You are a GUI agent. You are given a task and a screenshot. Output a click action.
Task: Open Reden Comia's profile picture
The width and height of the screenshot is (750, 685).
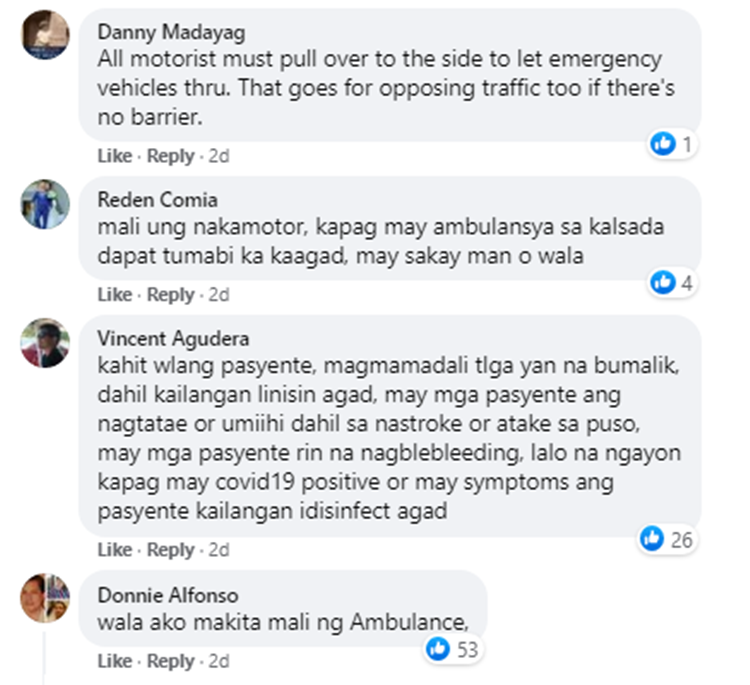click(x=45, y=204)
